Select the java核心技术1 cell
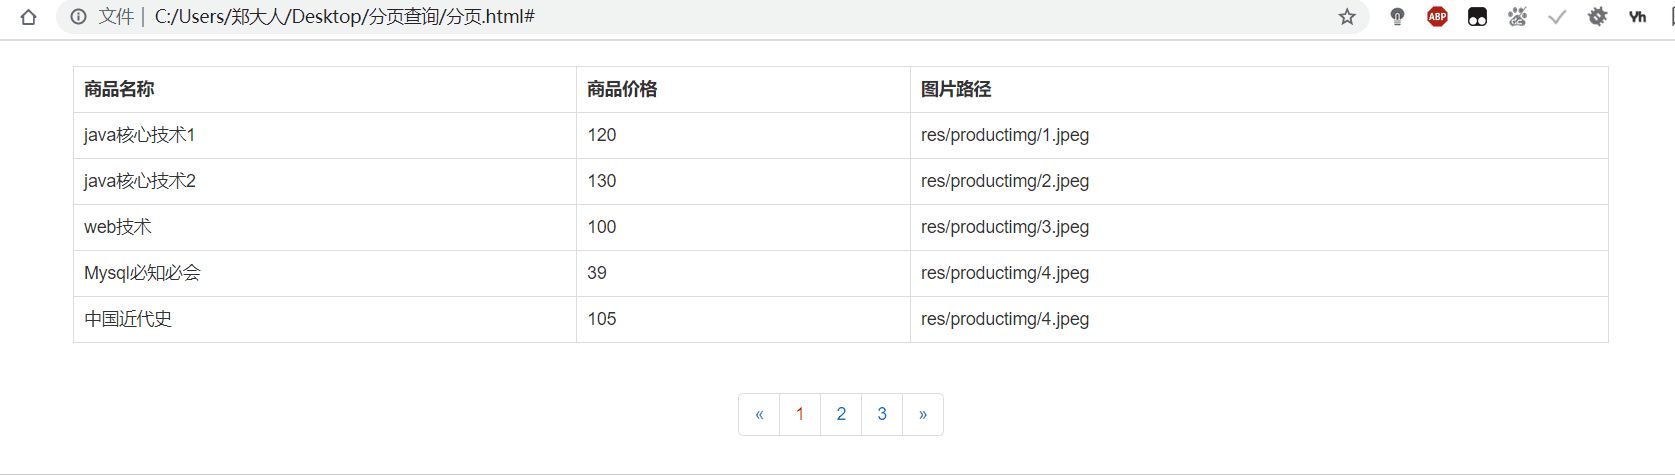This screenshot has width=1675, height=475. 325,135
